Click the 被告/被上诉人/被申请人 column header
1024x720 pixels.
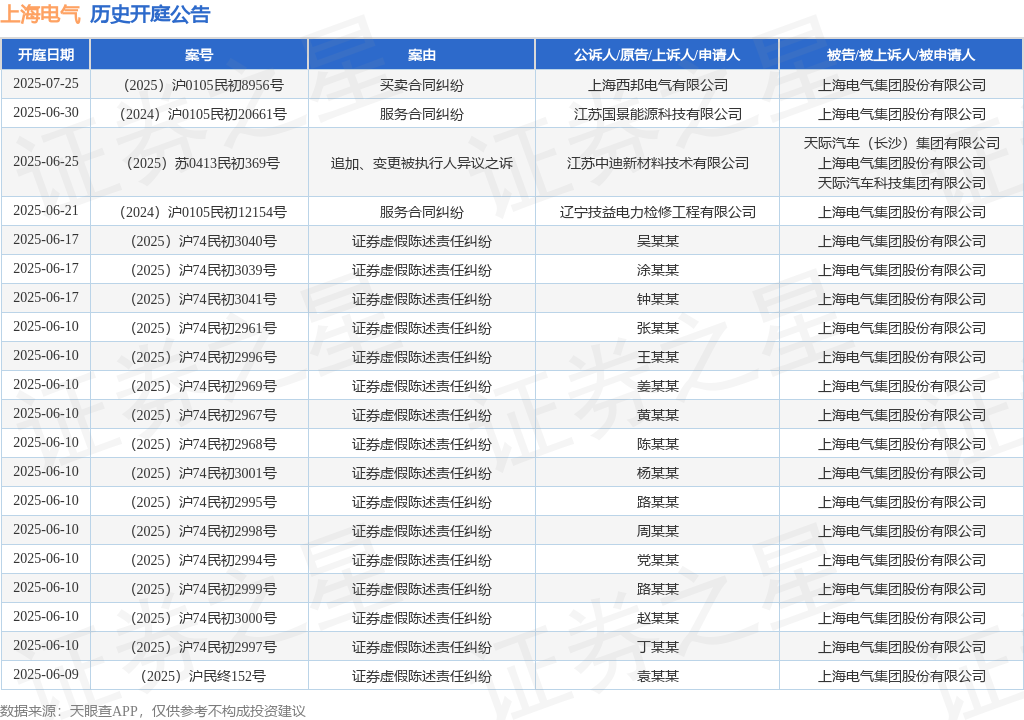tap(901, 55)
